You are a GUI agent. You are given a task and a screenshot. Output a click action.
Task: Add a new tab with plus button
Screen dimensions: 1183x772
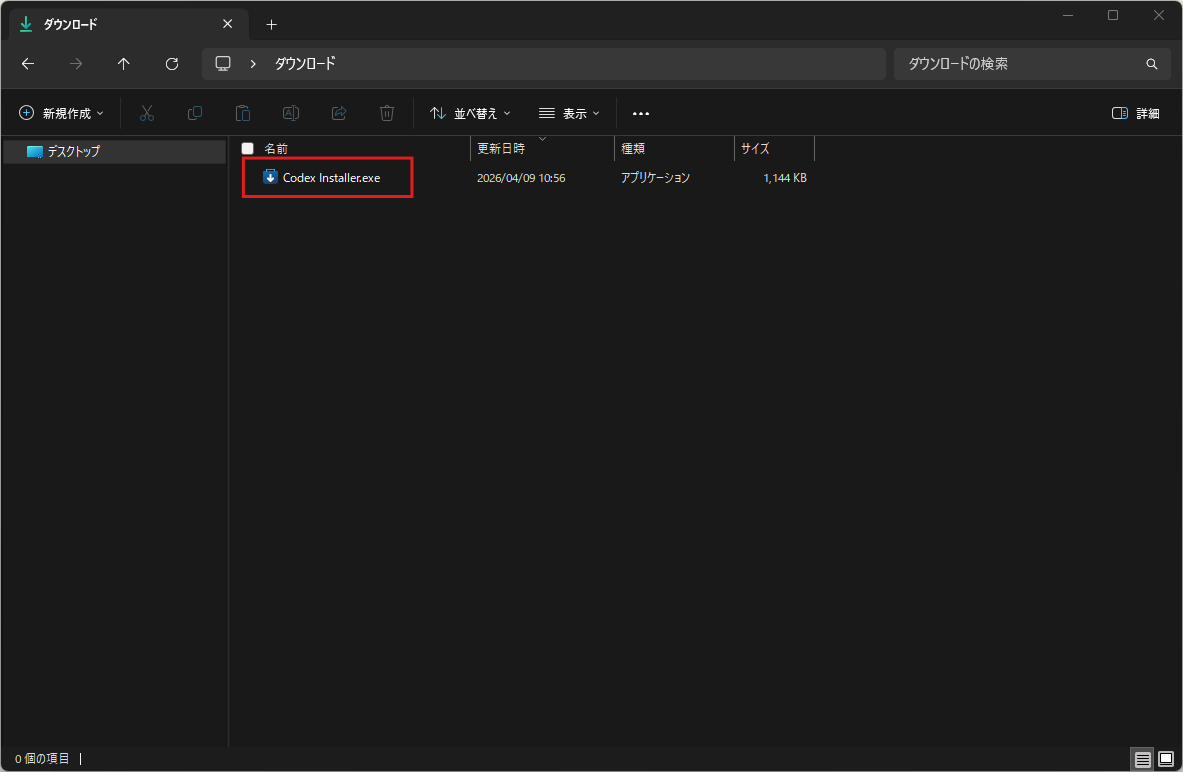pos(271,24)
